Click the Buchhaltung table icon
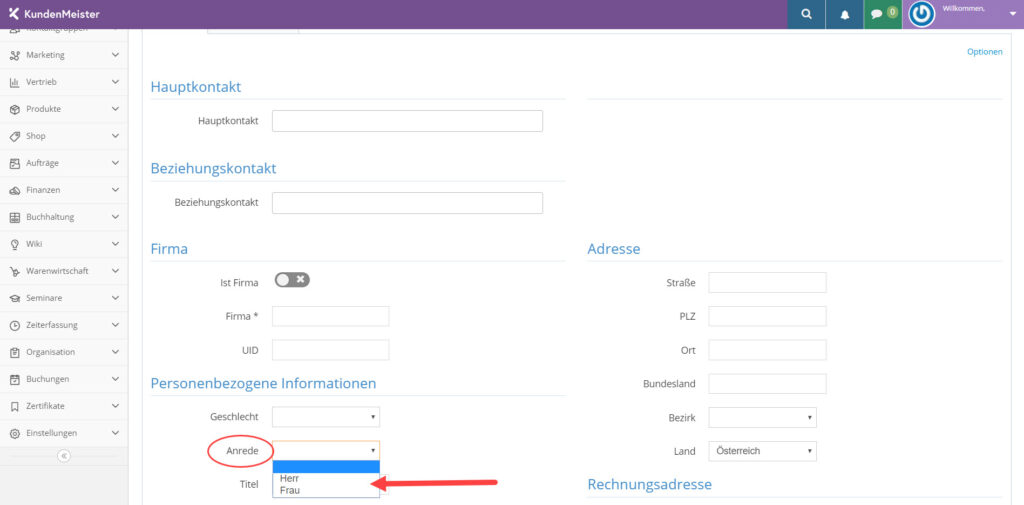The width and height of the screenshot is (1024, 505). pyautogui.click(x=14, y=217)
